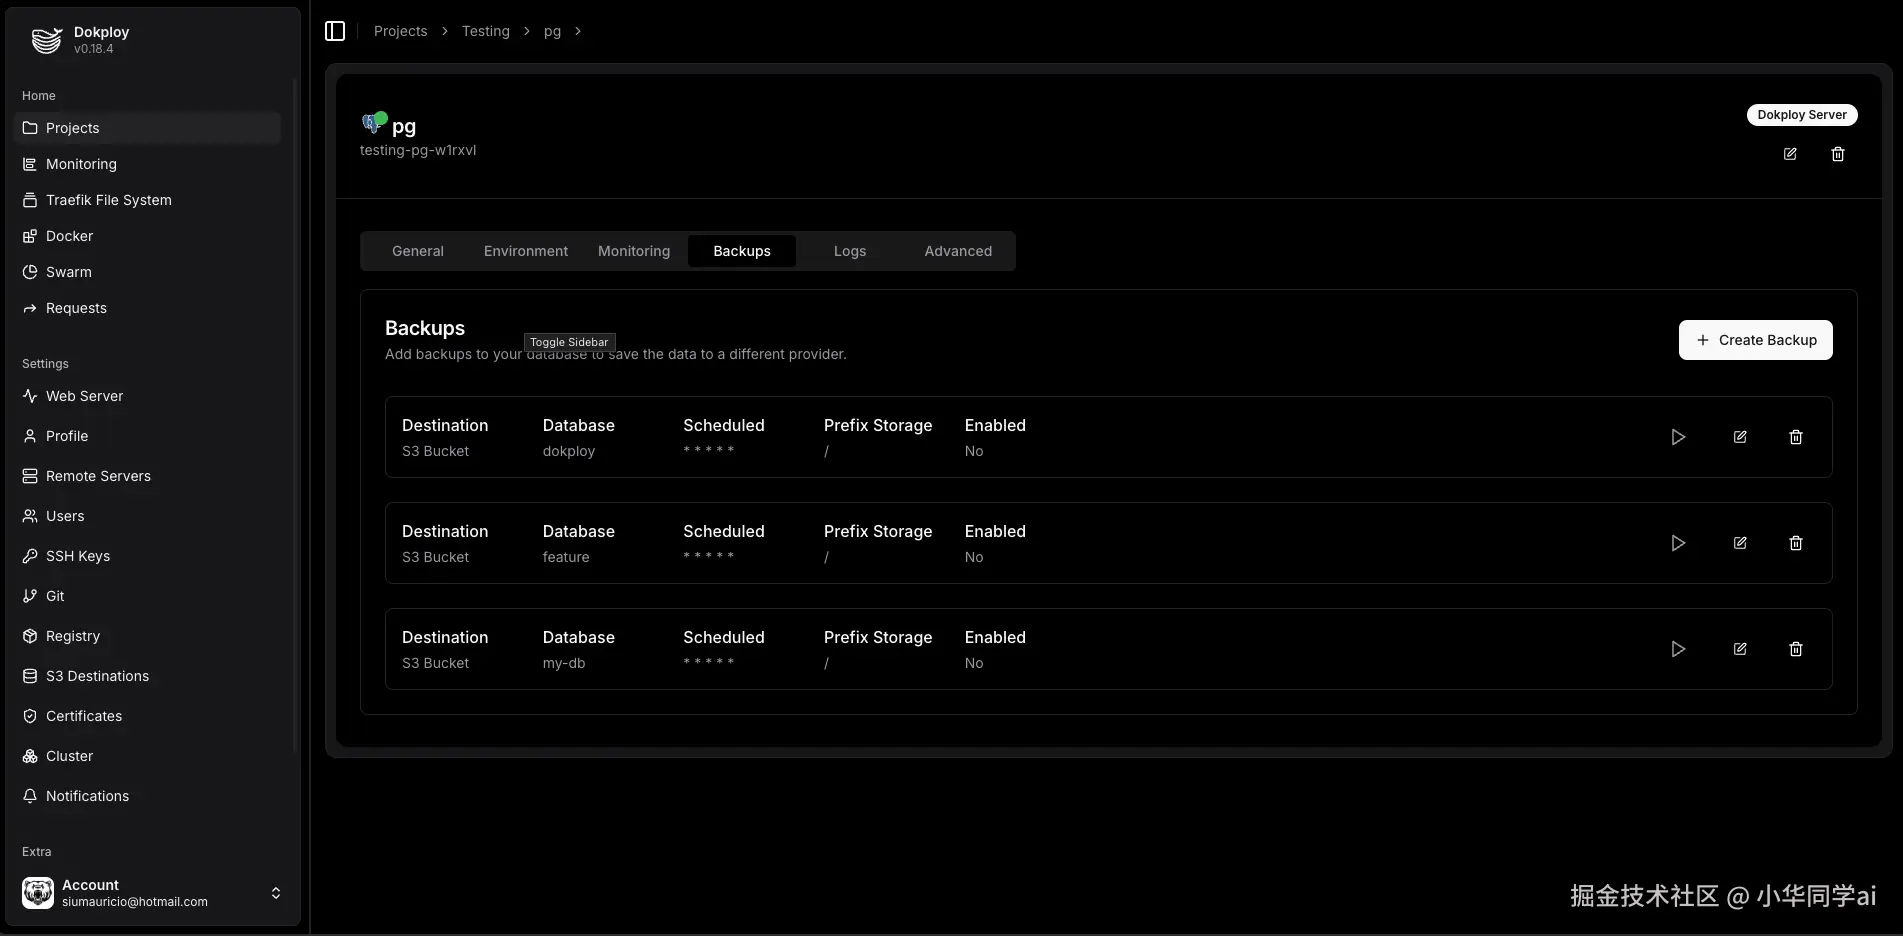Click the Dokploy v0.18.4 version text
This screenshot has height=936, width=1903.
point(94,49)
